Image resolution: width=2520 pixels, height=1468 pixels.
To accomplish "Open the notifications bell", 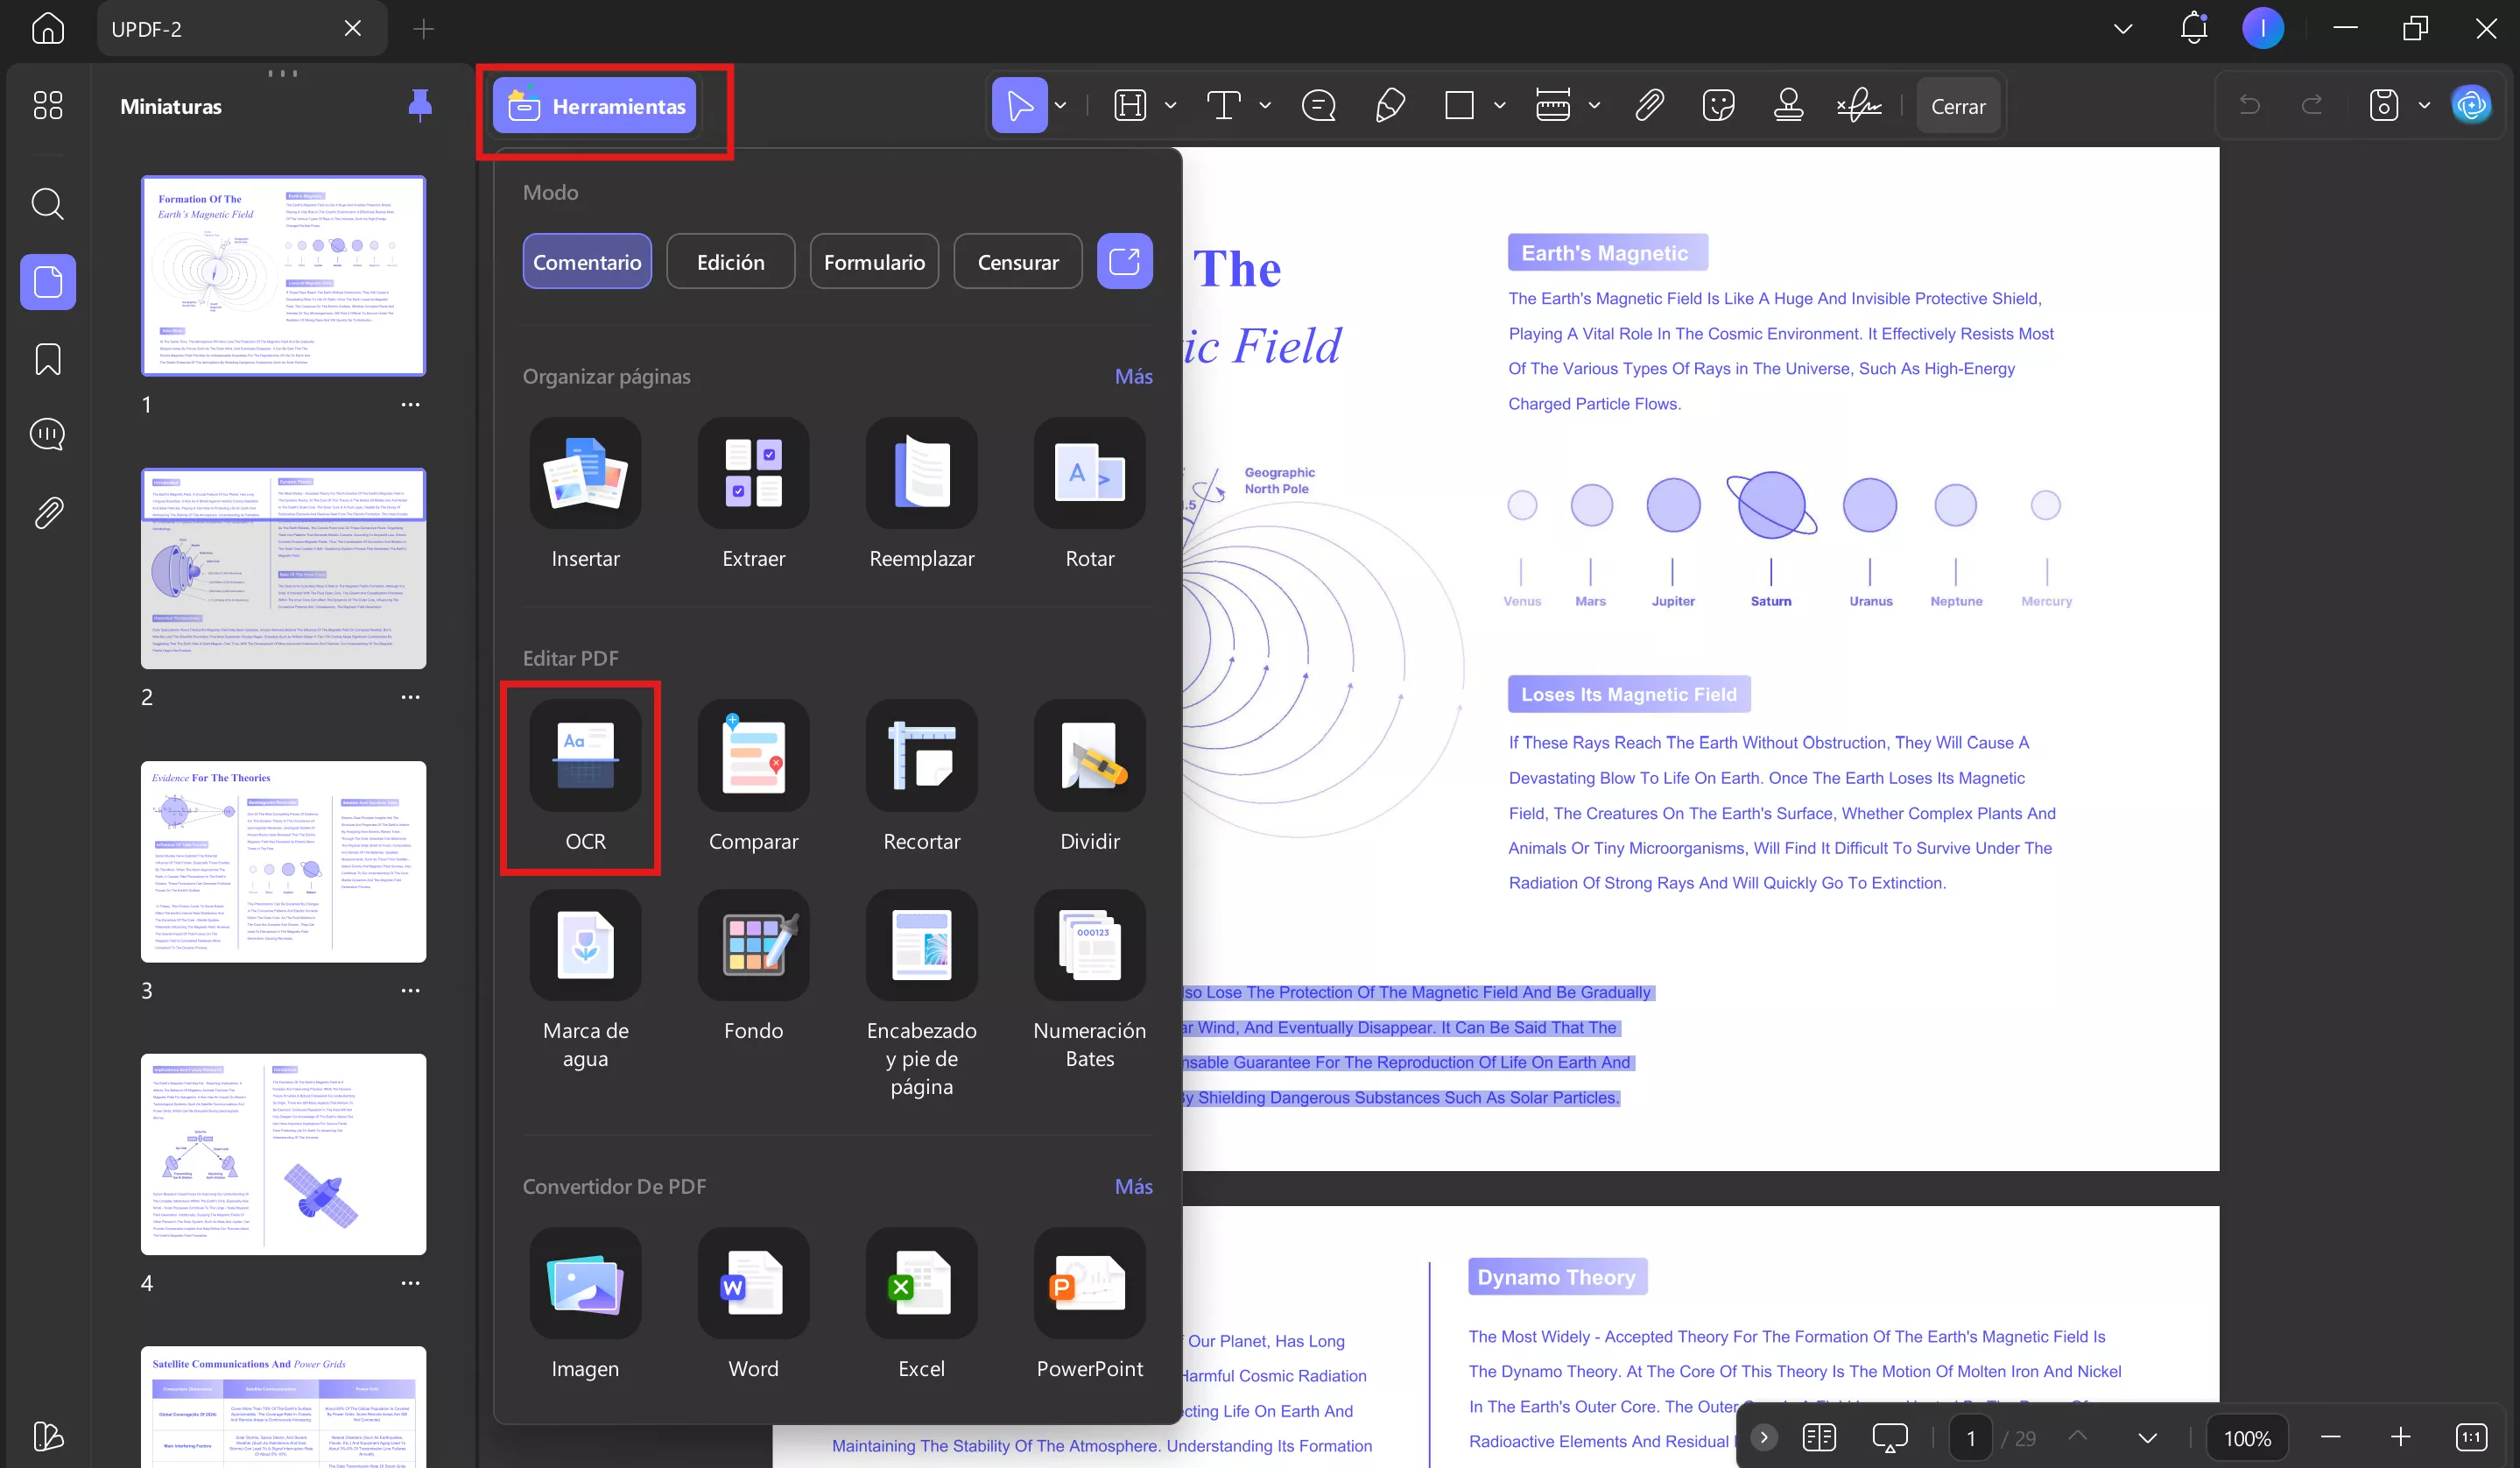I will coord(2193,28).
